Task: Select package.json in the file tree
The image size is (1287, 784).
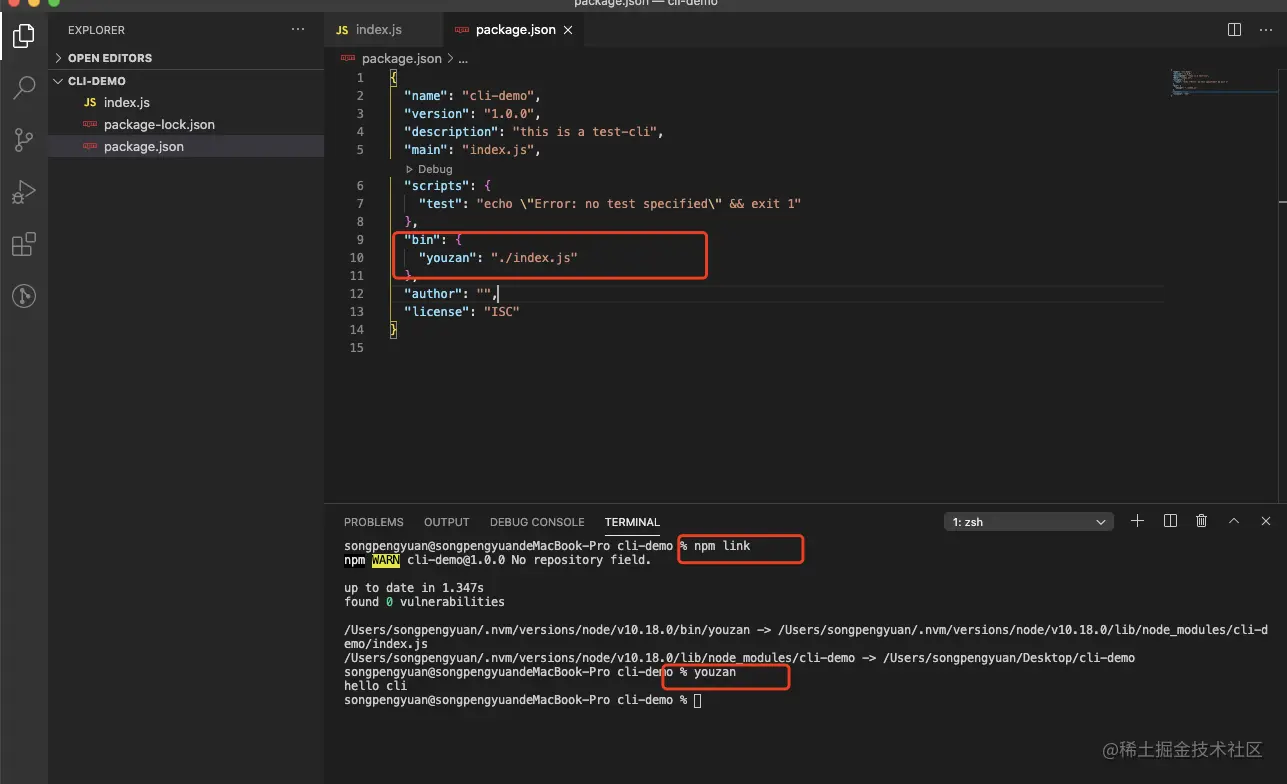Action: click(x=186, y=147)
